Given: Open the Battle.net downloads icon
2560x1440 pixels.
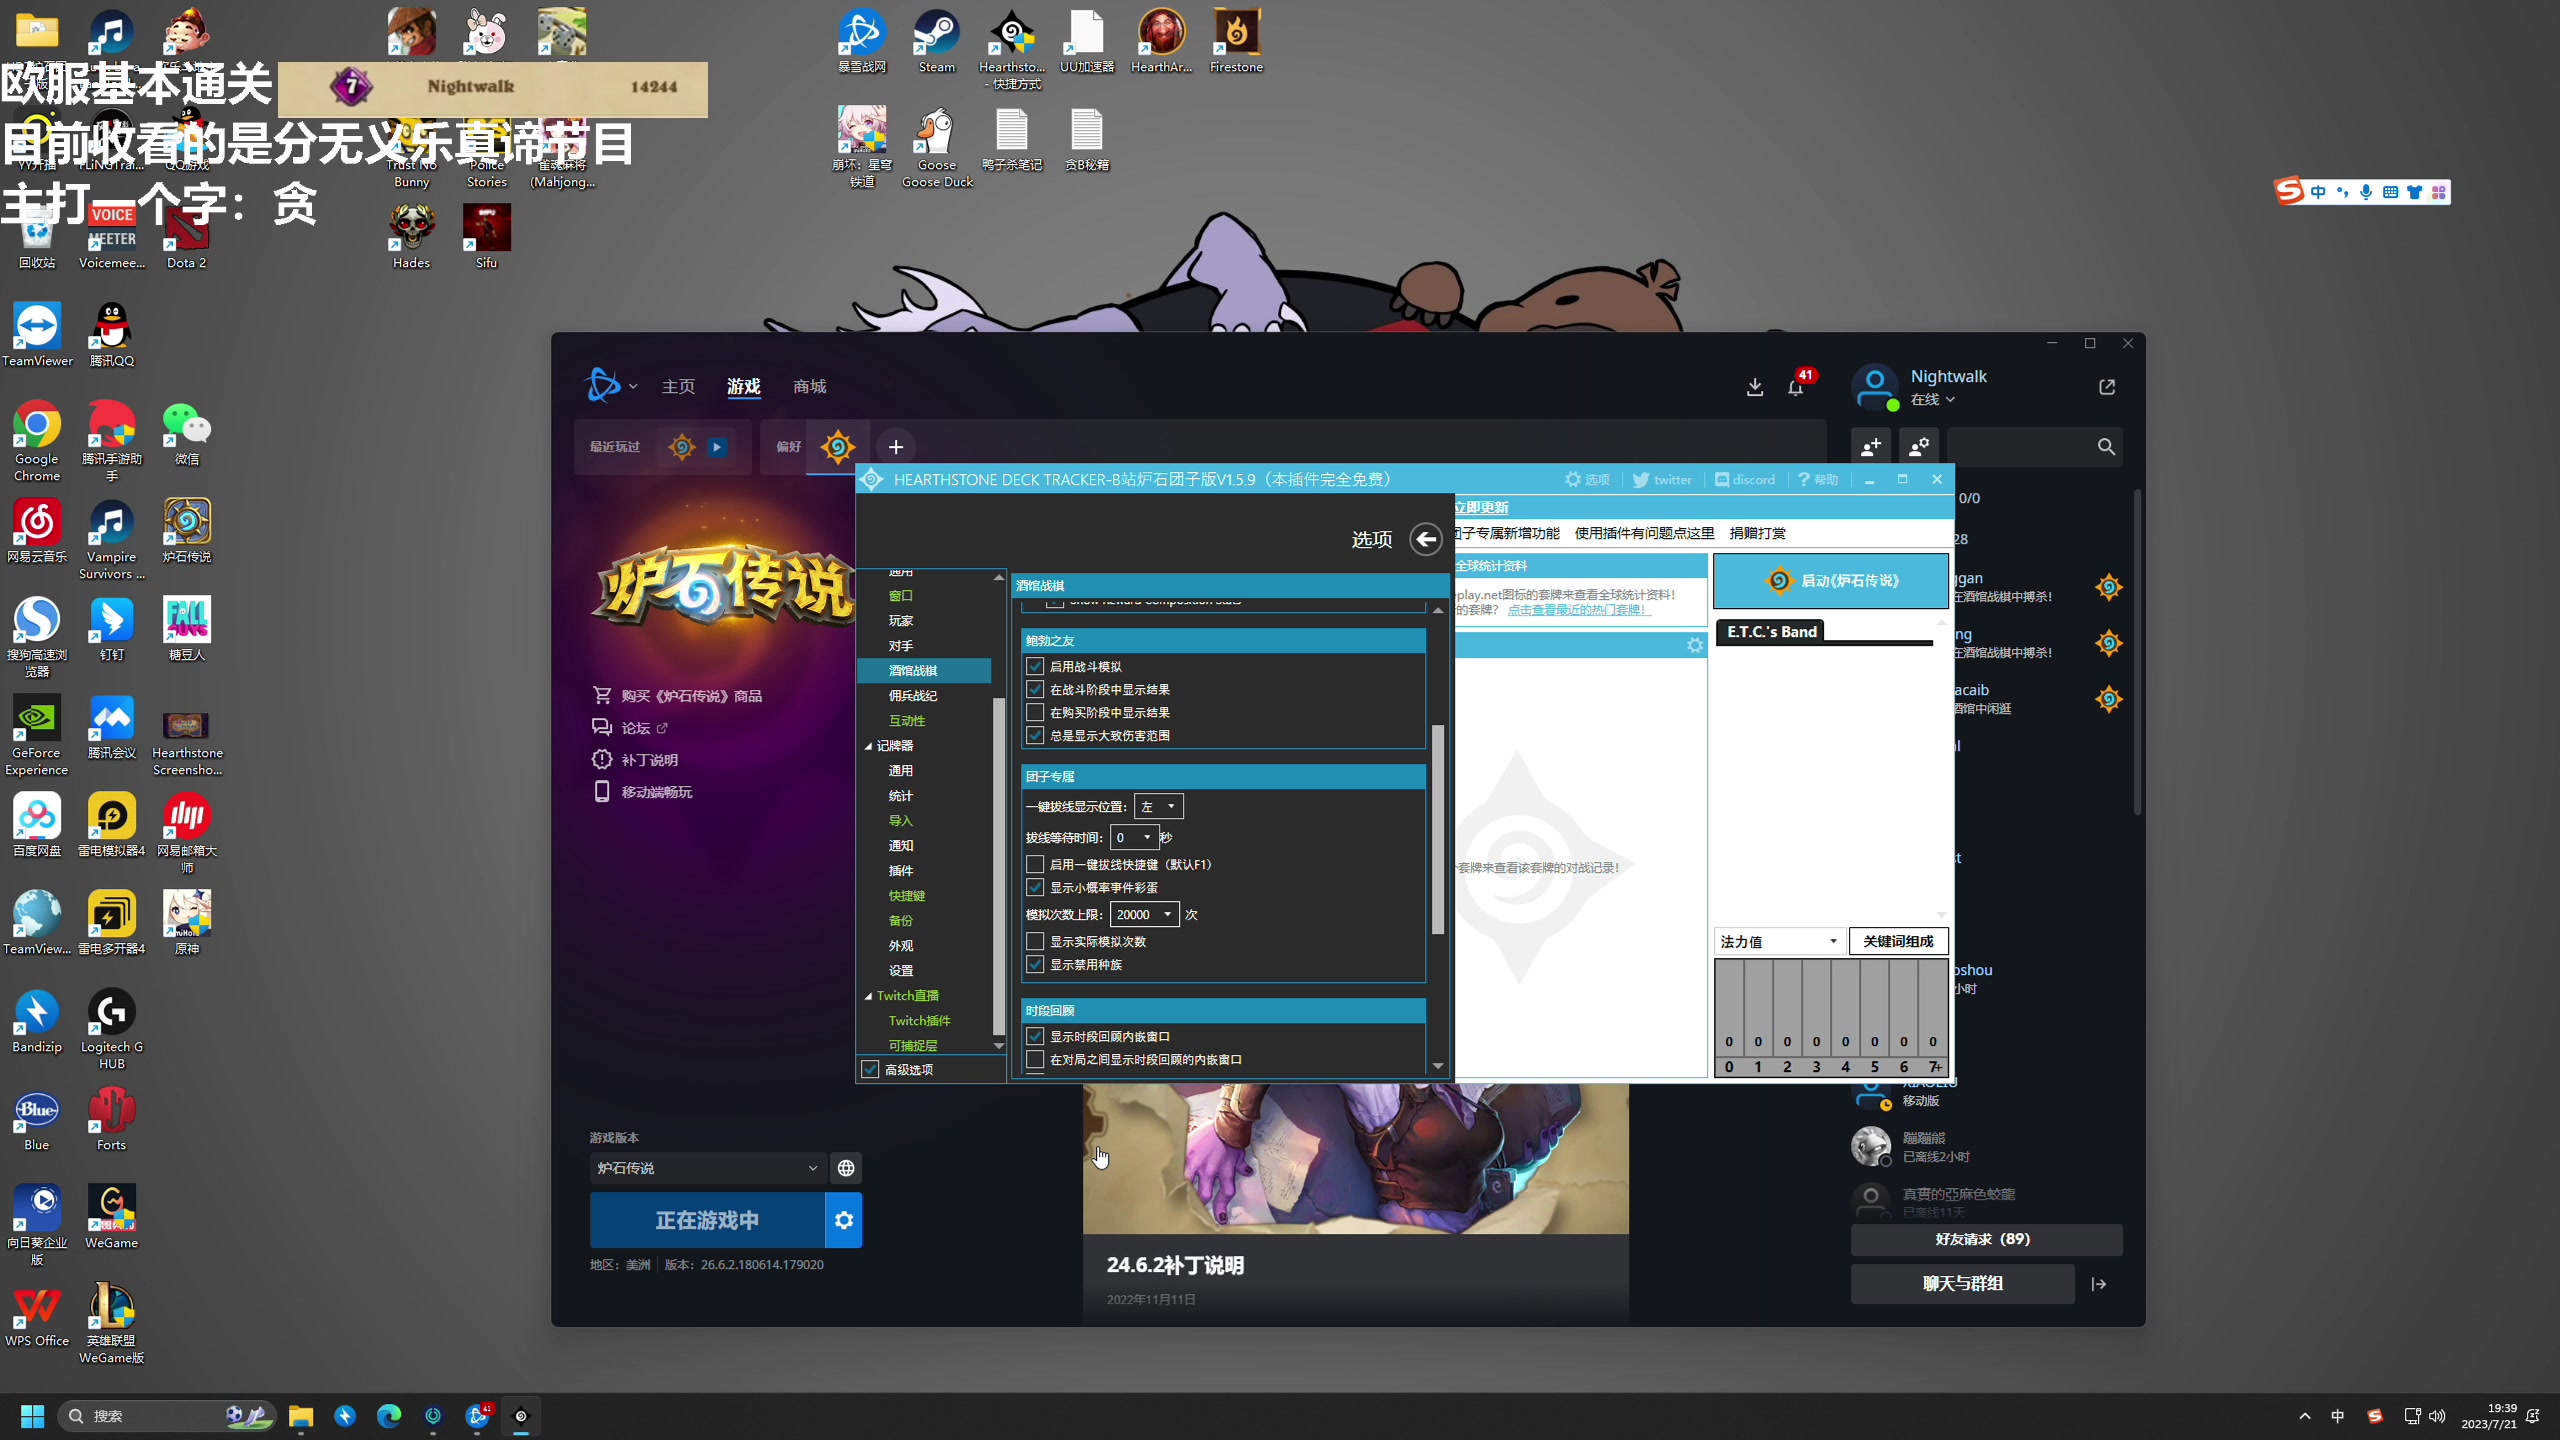Looking at the screenshot, I should point(1754,387).
